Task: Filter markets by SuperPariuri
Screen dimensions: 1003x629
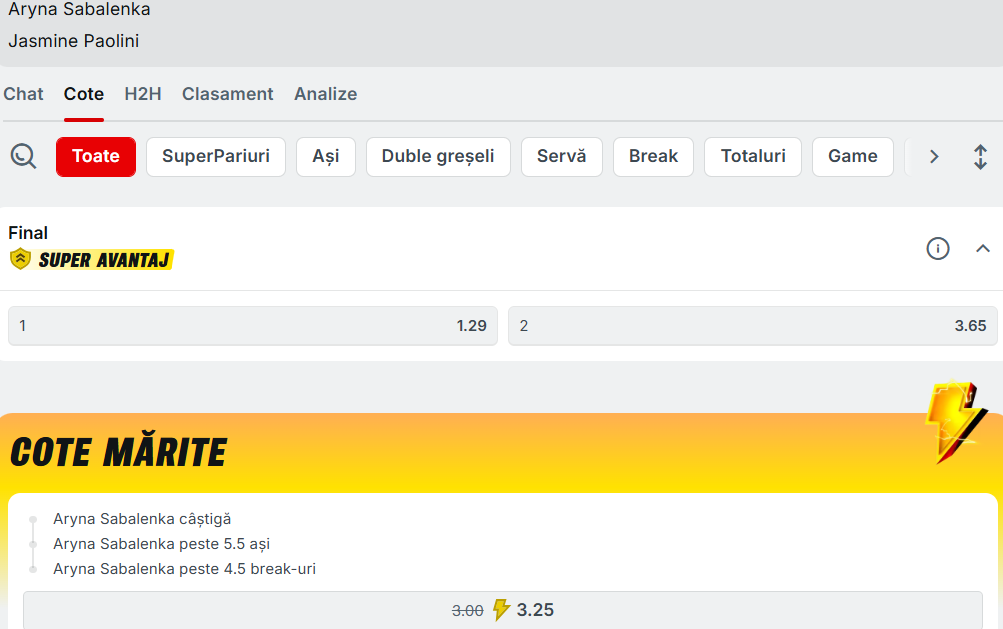Action: pos(216,156)
